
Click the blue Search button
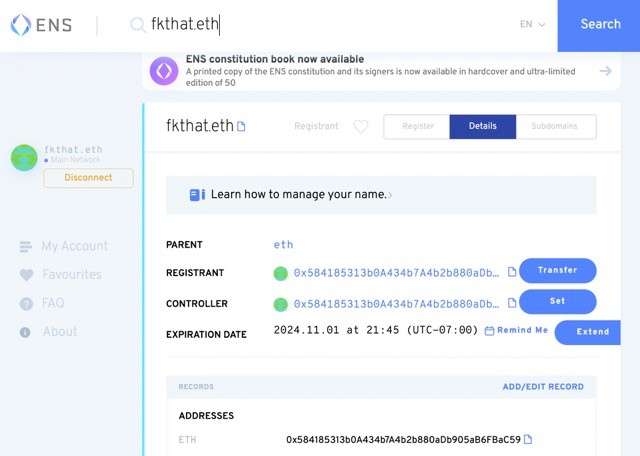point(599,25)
